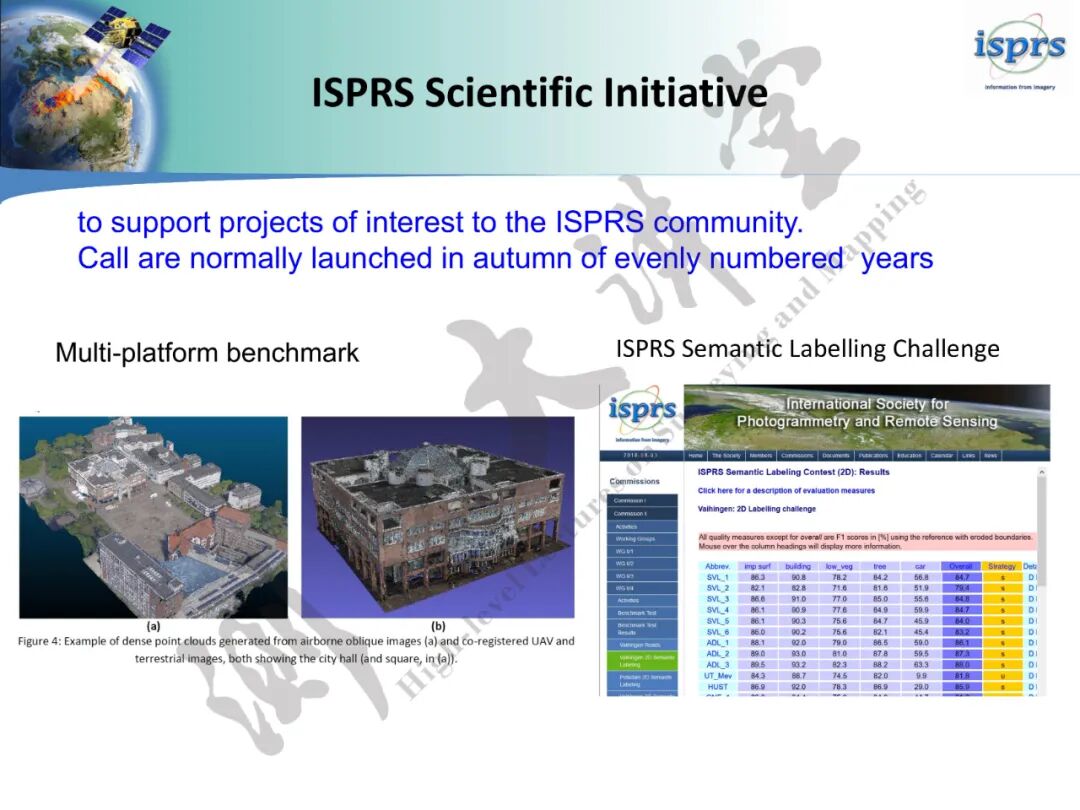The height and width of the screenshot is (810, 1080).
Task: Click the ISPRS Semantic Labelling Challenge heading
Action: pyautogui.click(x=807, y=349)
